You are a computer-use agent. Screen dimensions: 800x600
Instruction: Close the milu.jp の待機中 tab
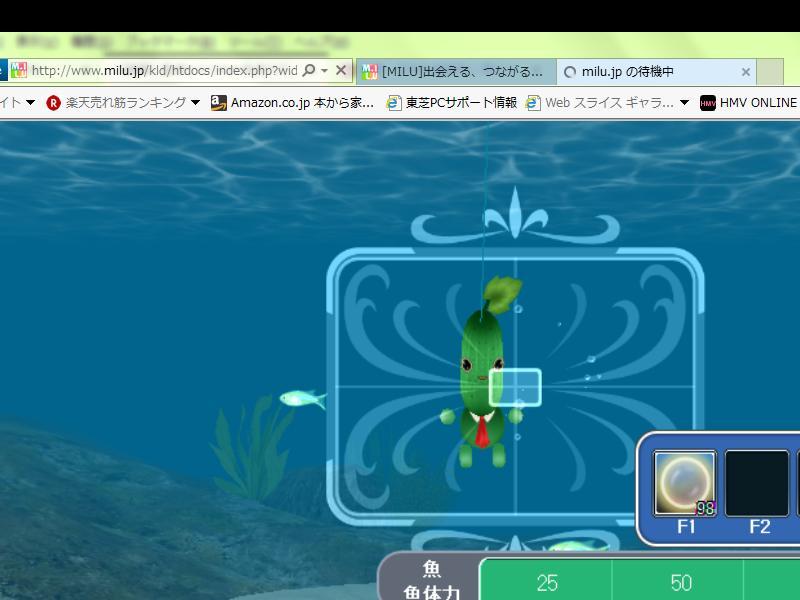(x=745, y=72)
